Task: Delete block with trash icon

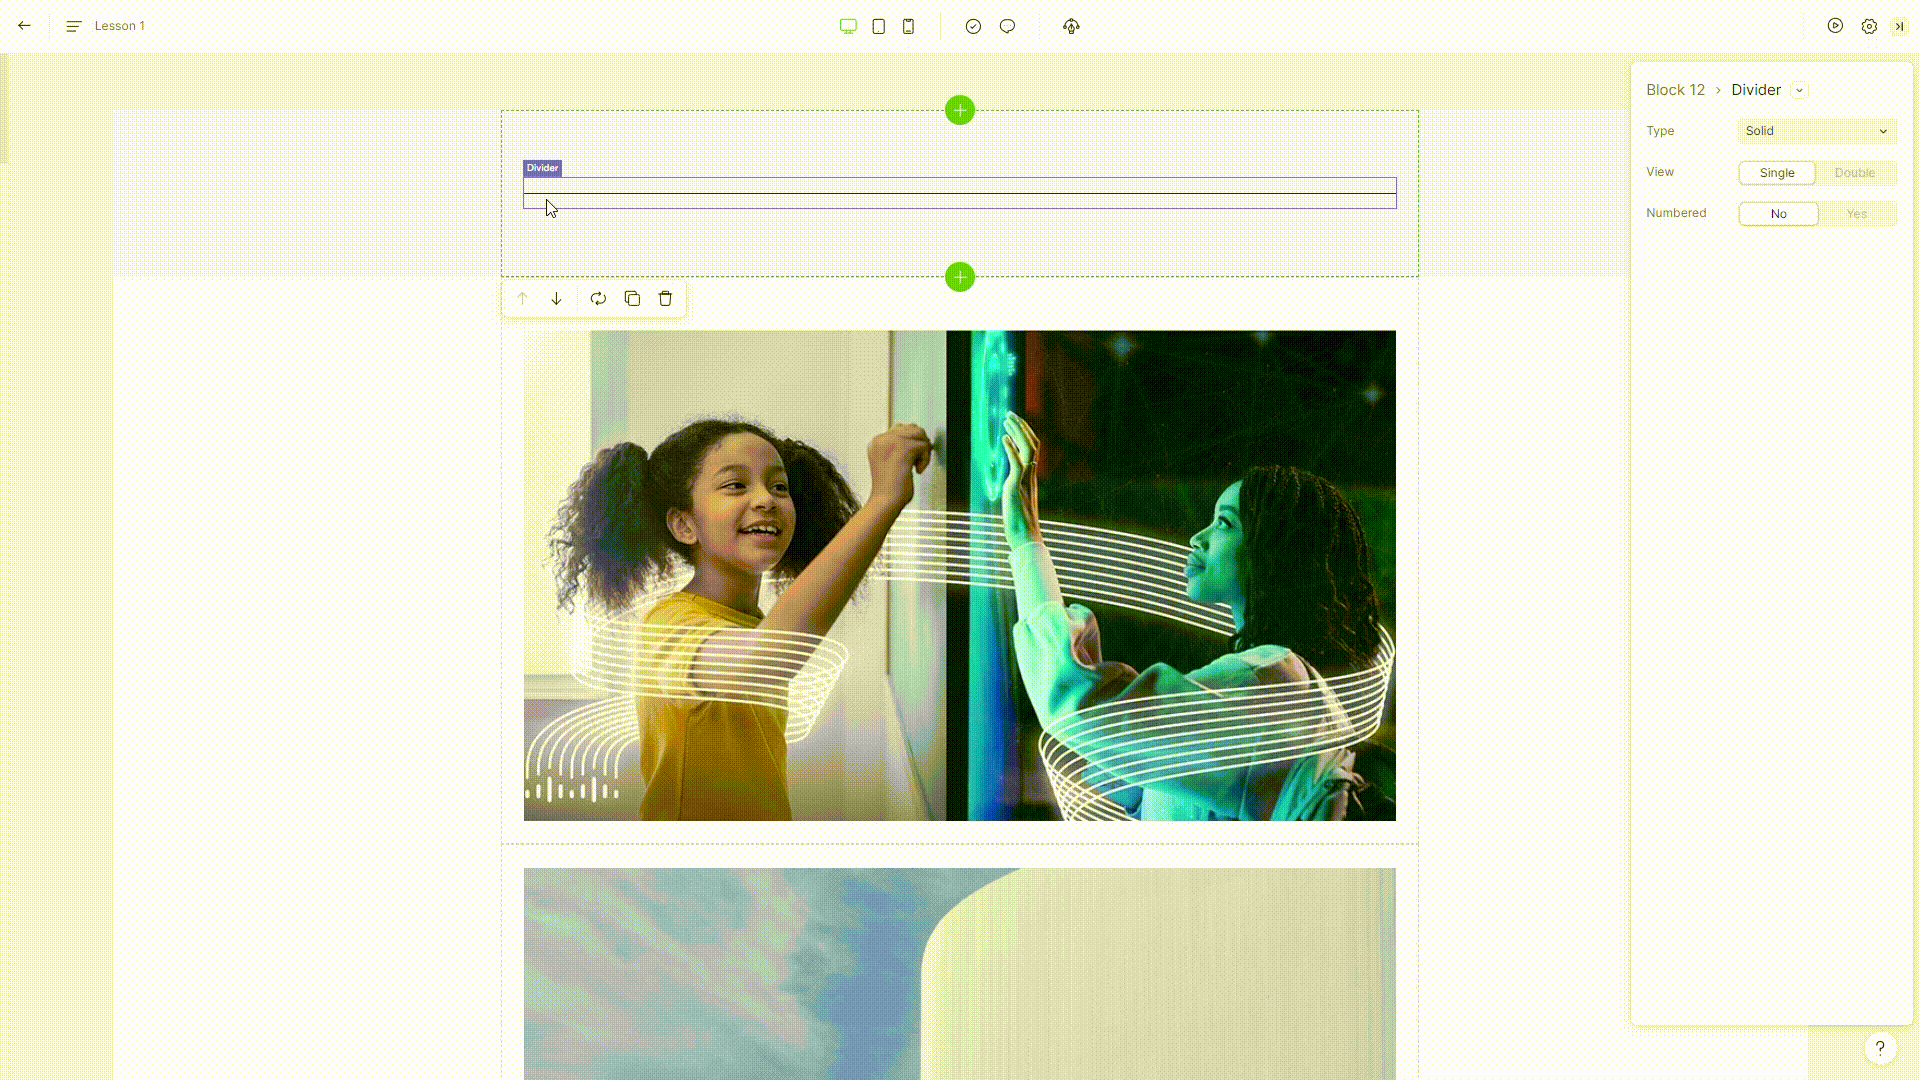Action: click(x=665, y=298)
